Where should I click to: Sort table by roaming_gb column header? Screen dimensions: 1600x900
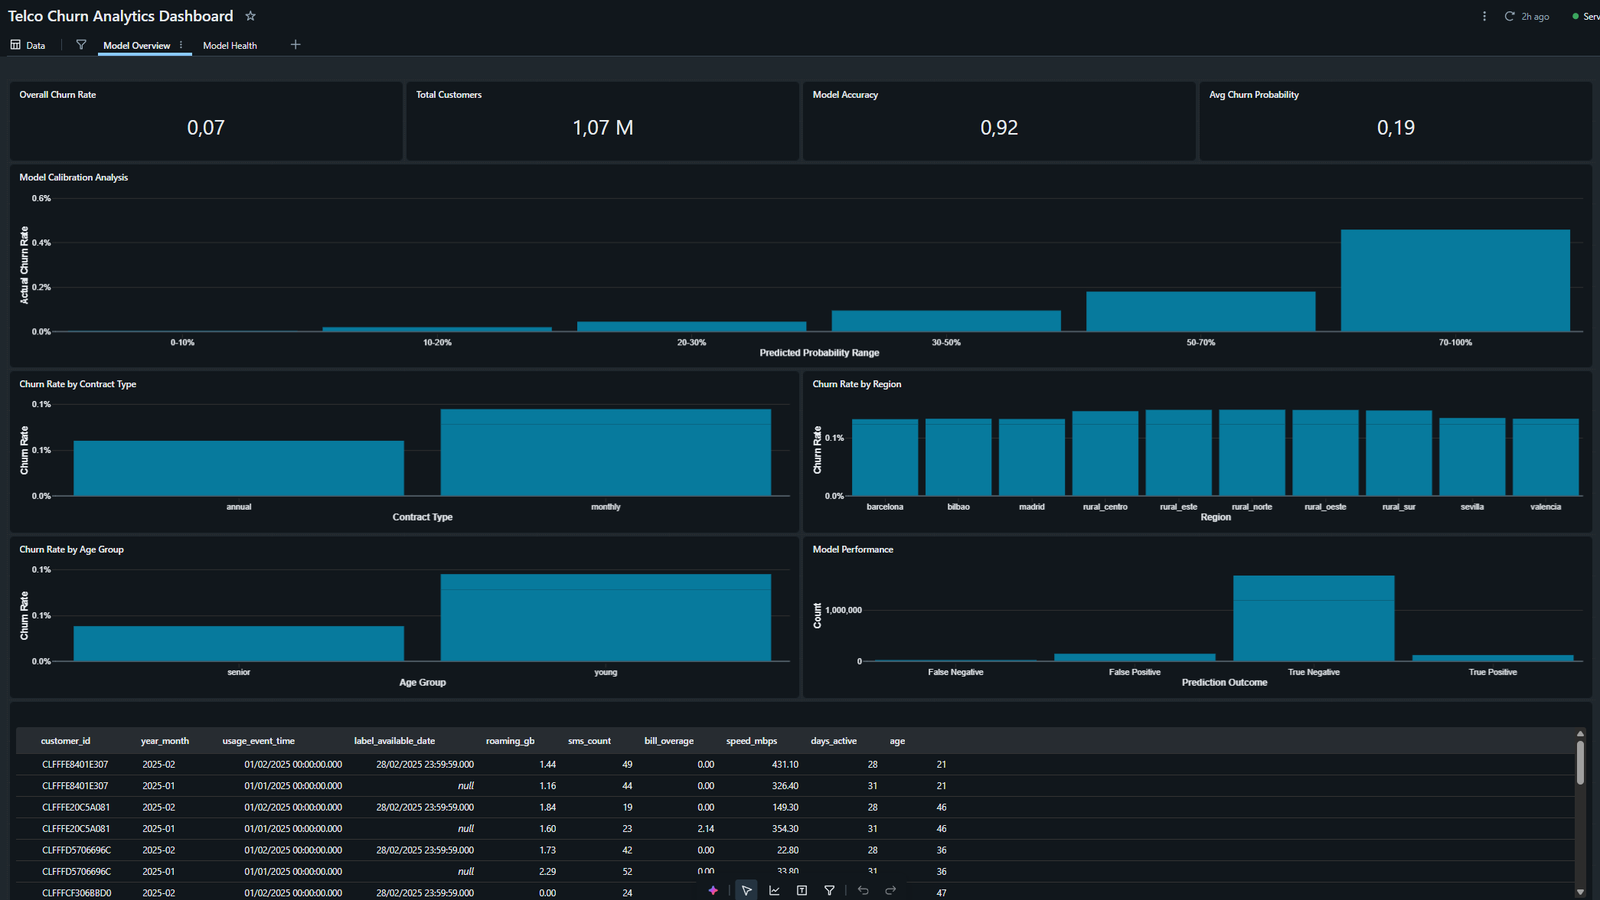510,741
